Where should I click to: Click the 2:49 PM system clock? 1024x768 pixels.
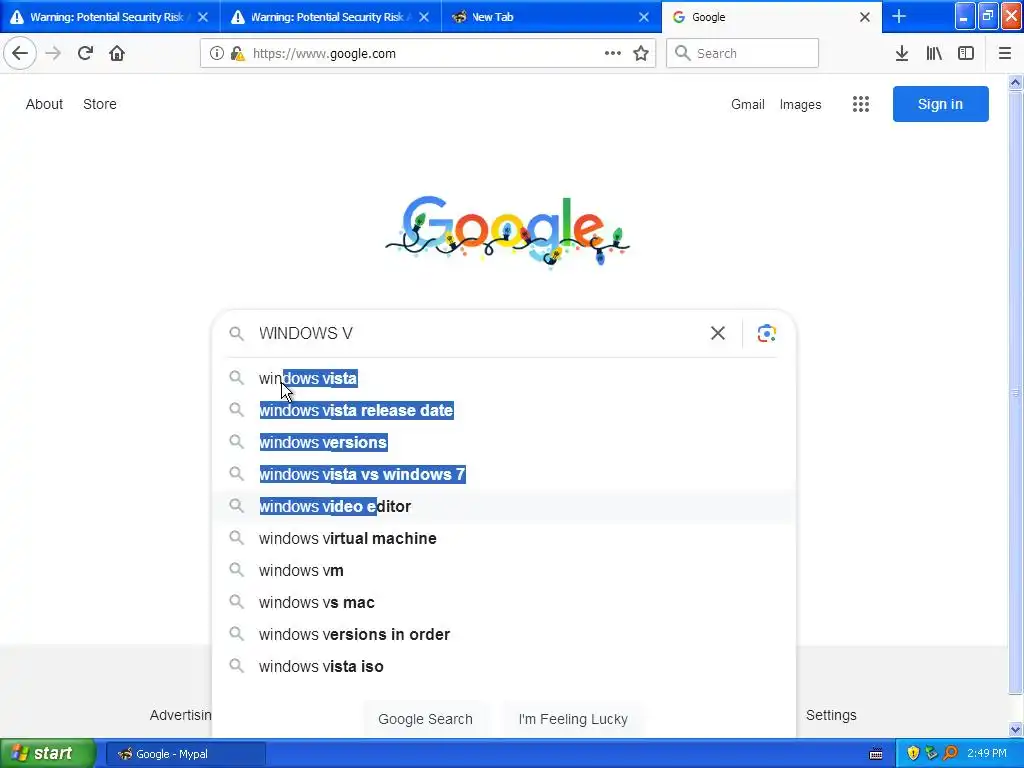987,753
